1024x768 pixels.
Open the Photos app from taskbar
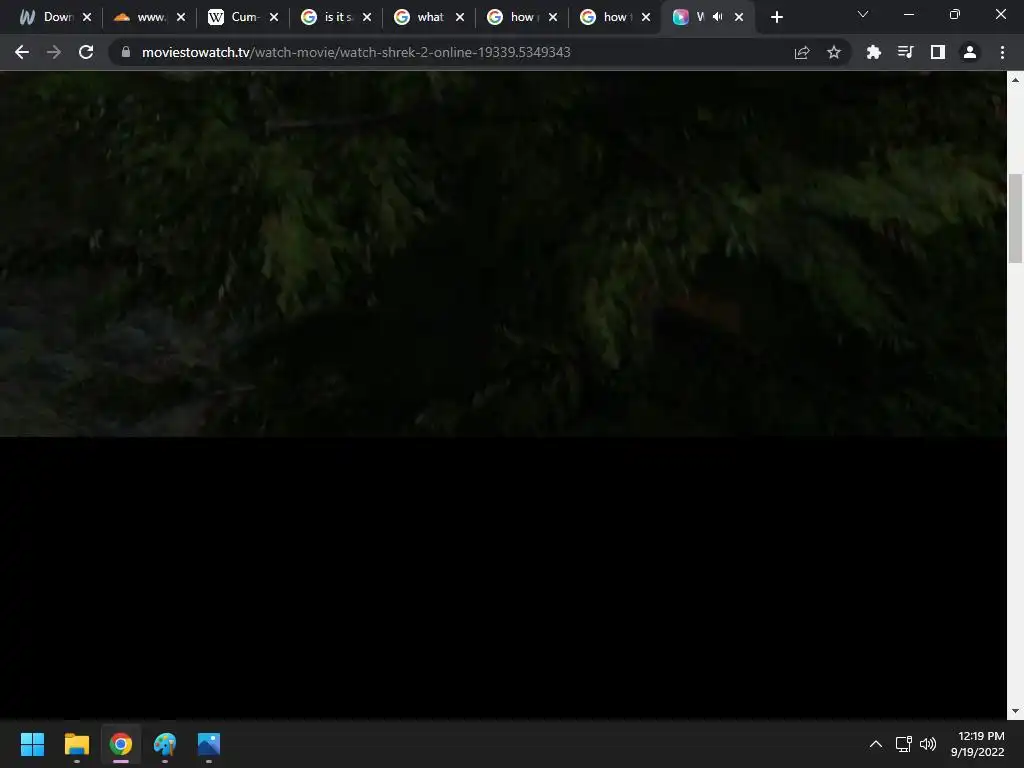click(x=209, y=744)
